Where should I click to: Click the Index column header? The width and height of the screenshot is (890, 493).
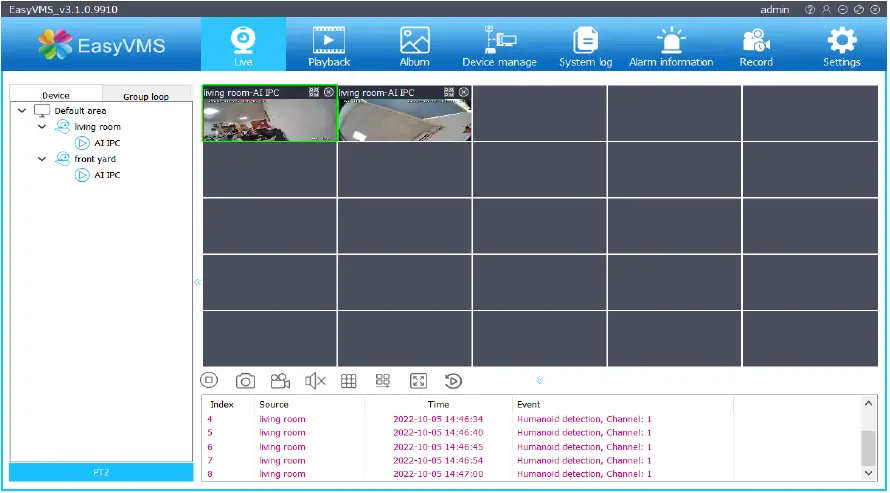222,404
